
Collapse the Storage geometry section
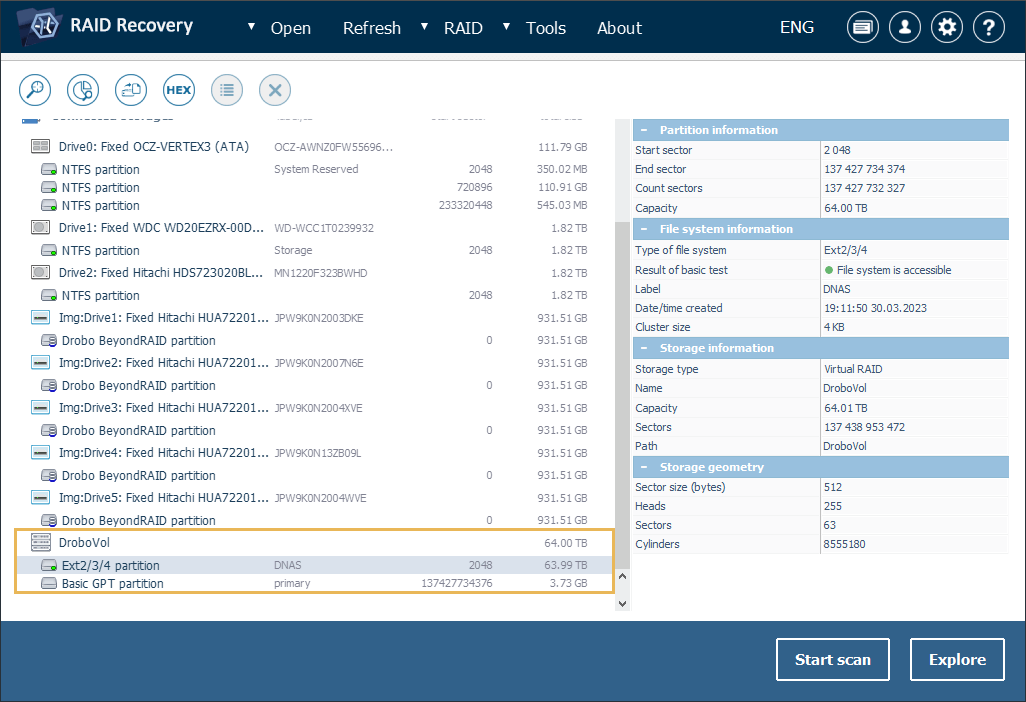tap(644, 467)
